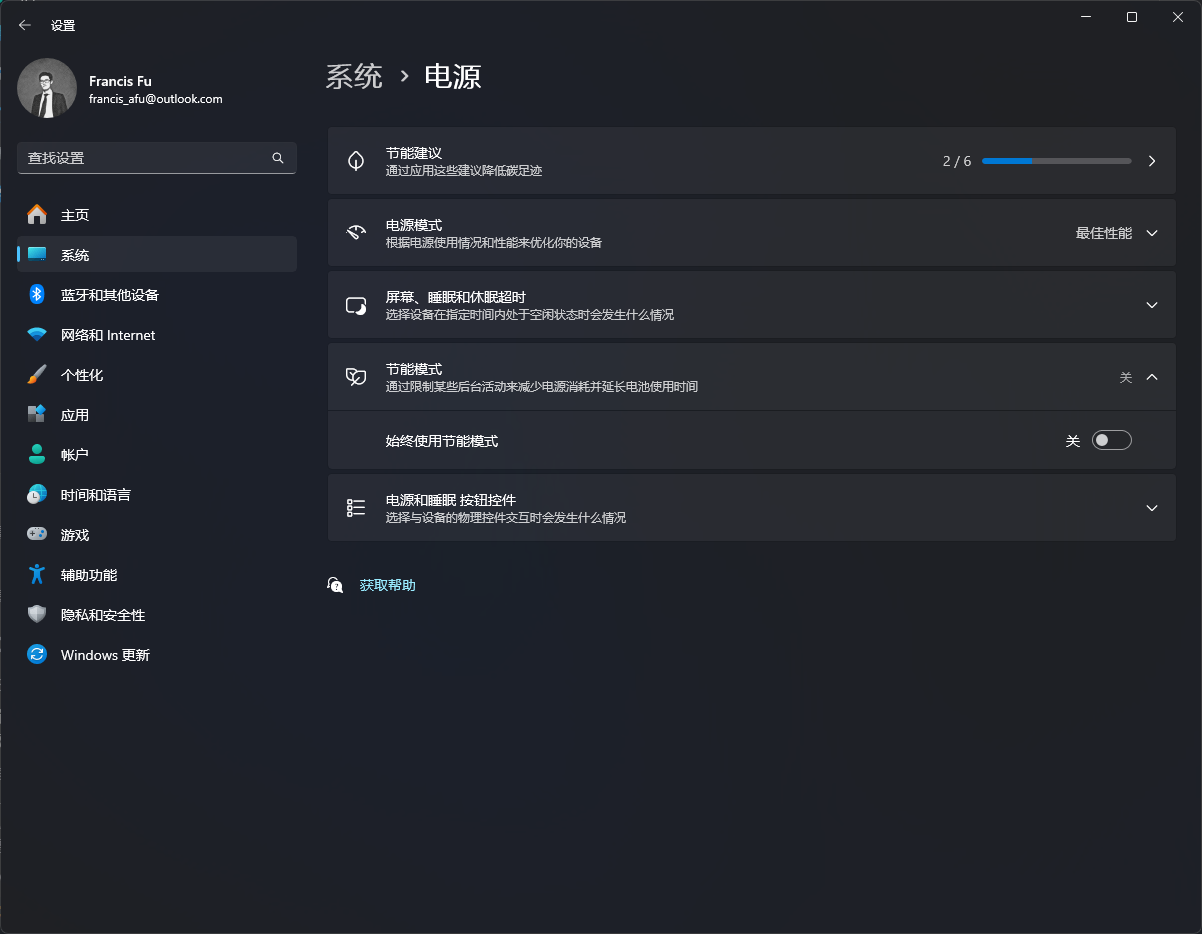Enable 始终使用节能模式
Screen dimensions: 1202x934
click(1111, 440)
